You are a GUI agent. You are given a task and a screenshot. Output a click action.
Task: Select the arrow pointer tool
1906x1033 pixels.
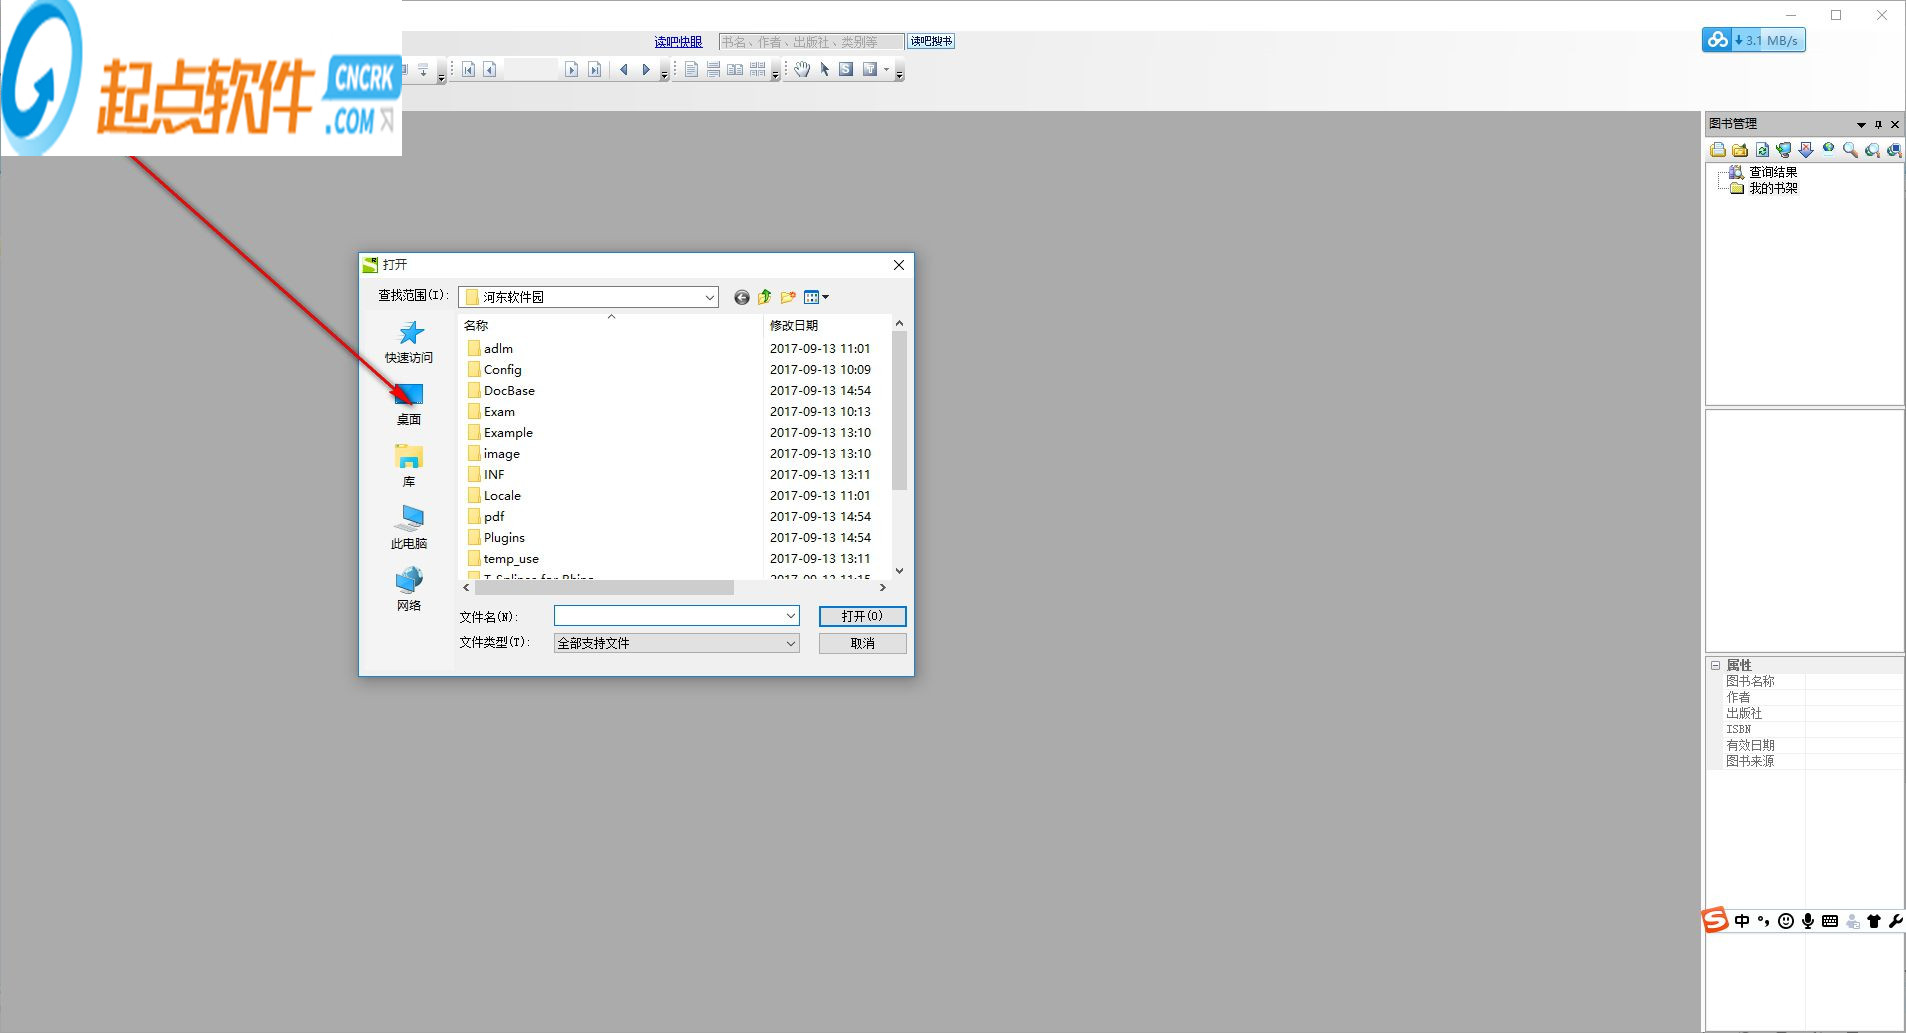[824, 69]
